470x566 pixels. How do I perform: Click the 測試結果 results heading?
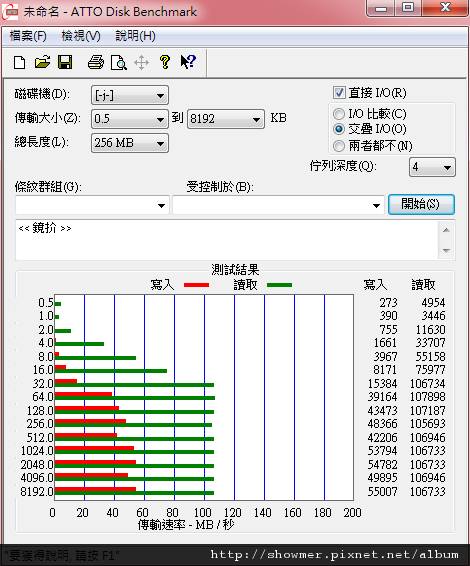(x=235, y=270)
